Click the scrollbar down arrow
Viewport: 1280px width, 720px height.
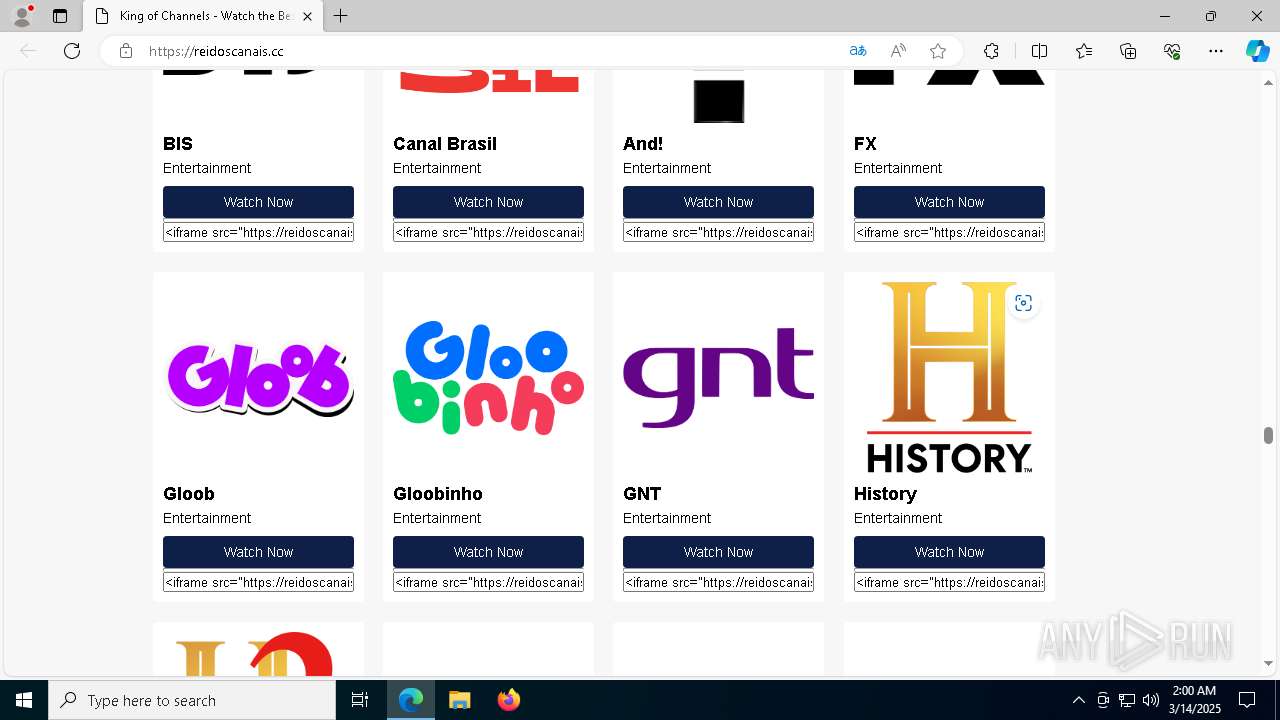[1268, 663]
